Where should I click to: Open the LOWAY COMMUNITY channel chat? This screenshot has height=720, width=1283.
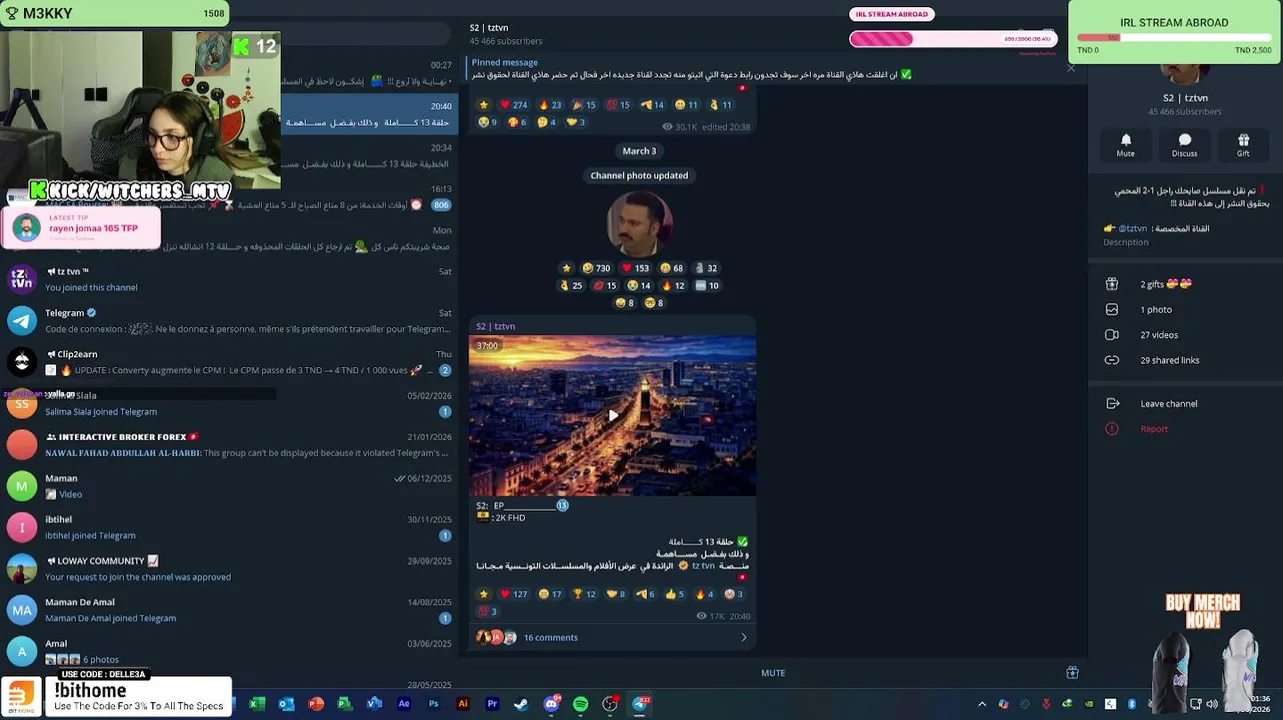pyautogui.click(x=230, y=568)
